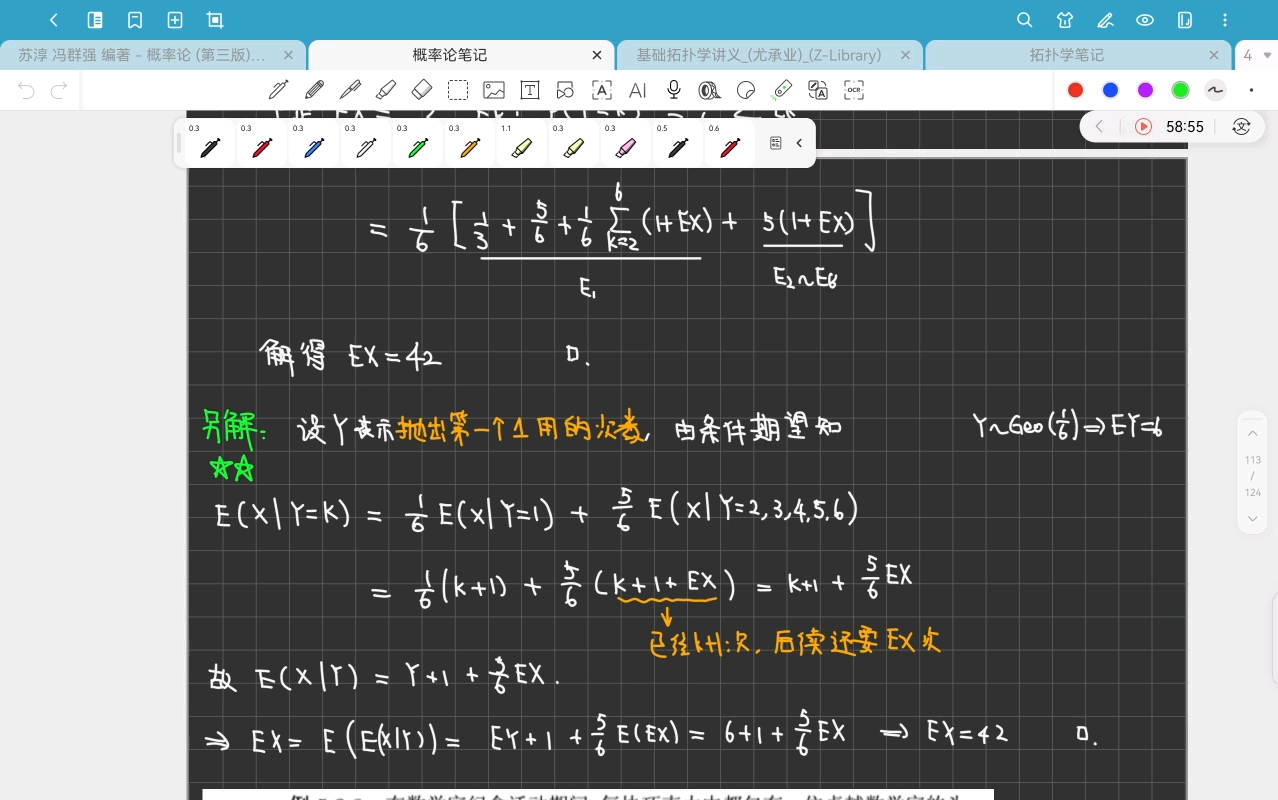Click the crop/fit page icon
Screen dimensions: 1278x800
215,20
